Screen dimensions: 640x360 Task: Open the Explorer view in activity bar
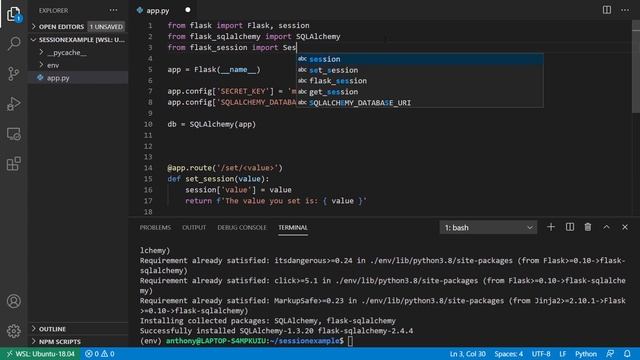[13, 14]
